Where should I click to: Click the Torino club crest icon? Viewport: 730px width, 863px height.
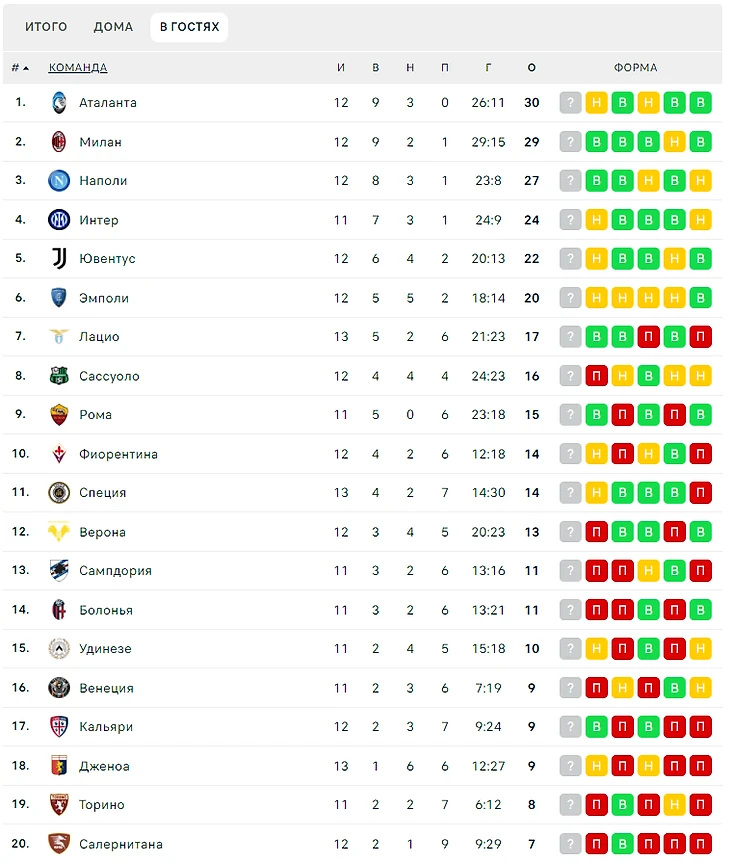pyautogui.click(x=59, y=805)
